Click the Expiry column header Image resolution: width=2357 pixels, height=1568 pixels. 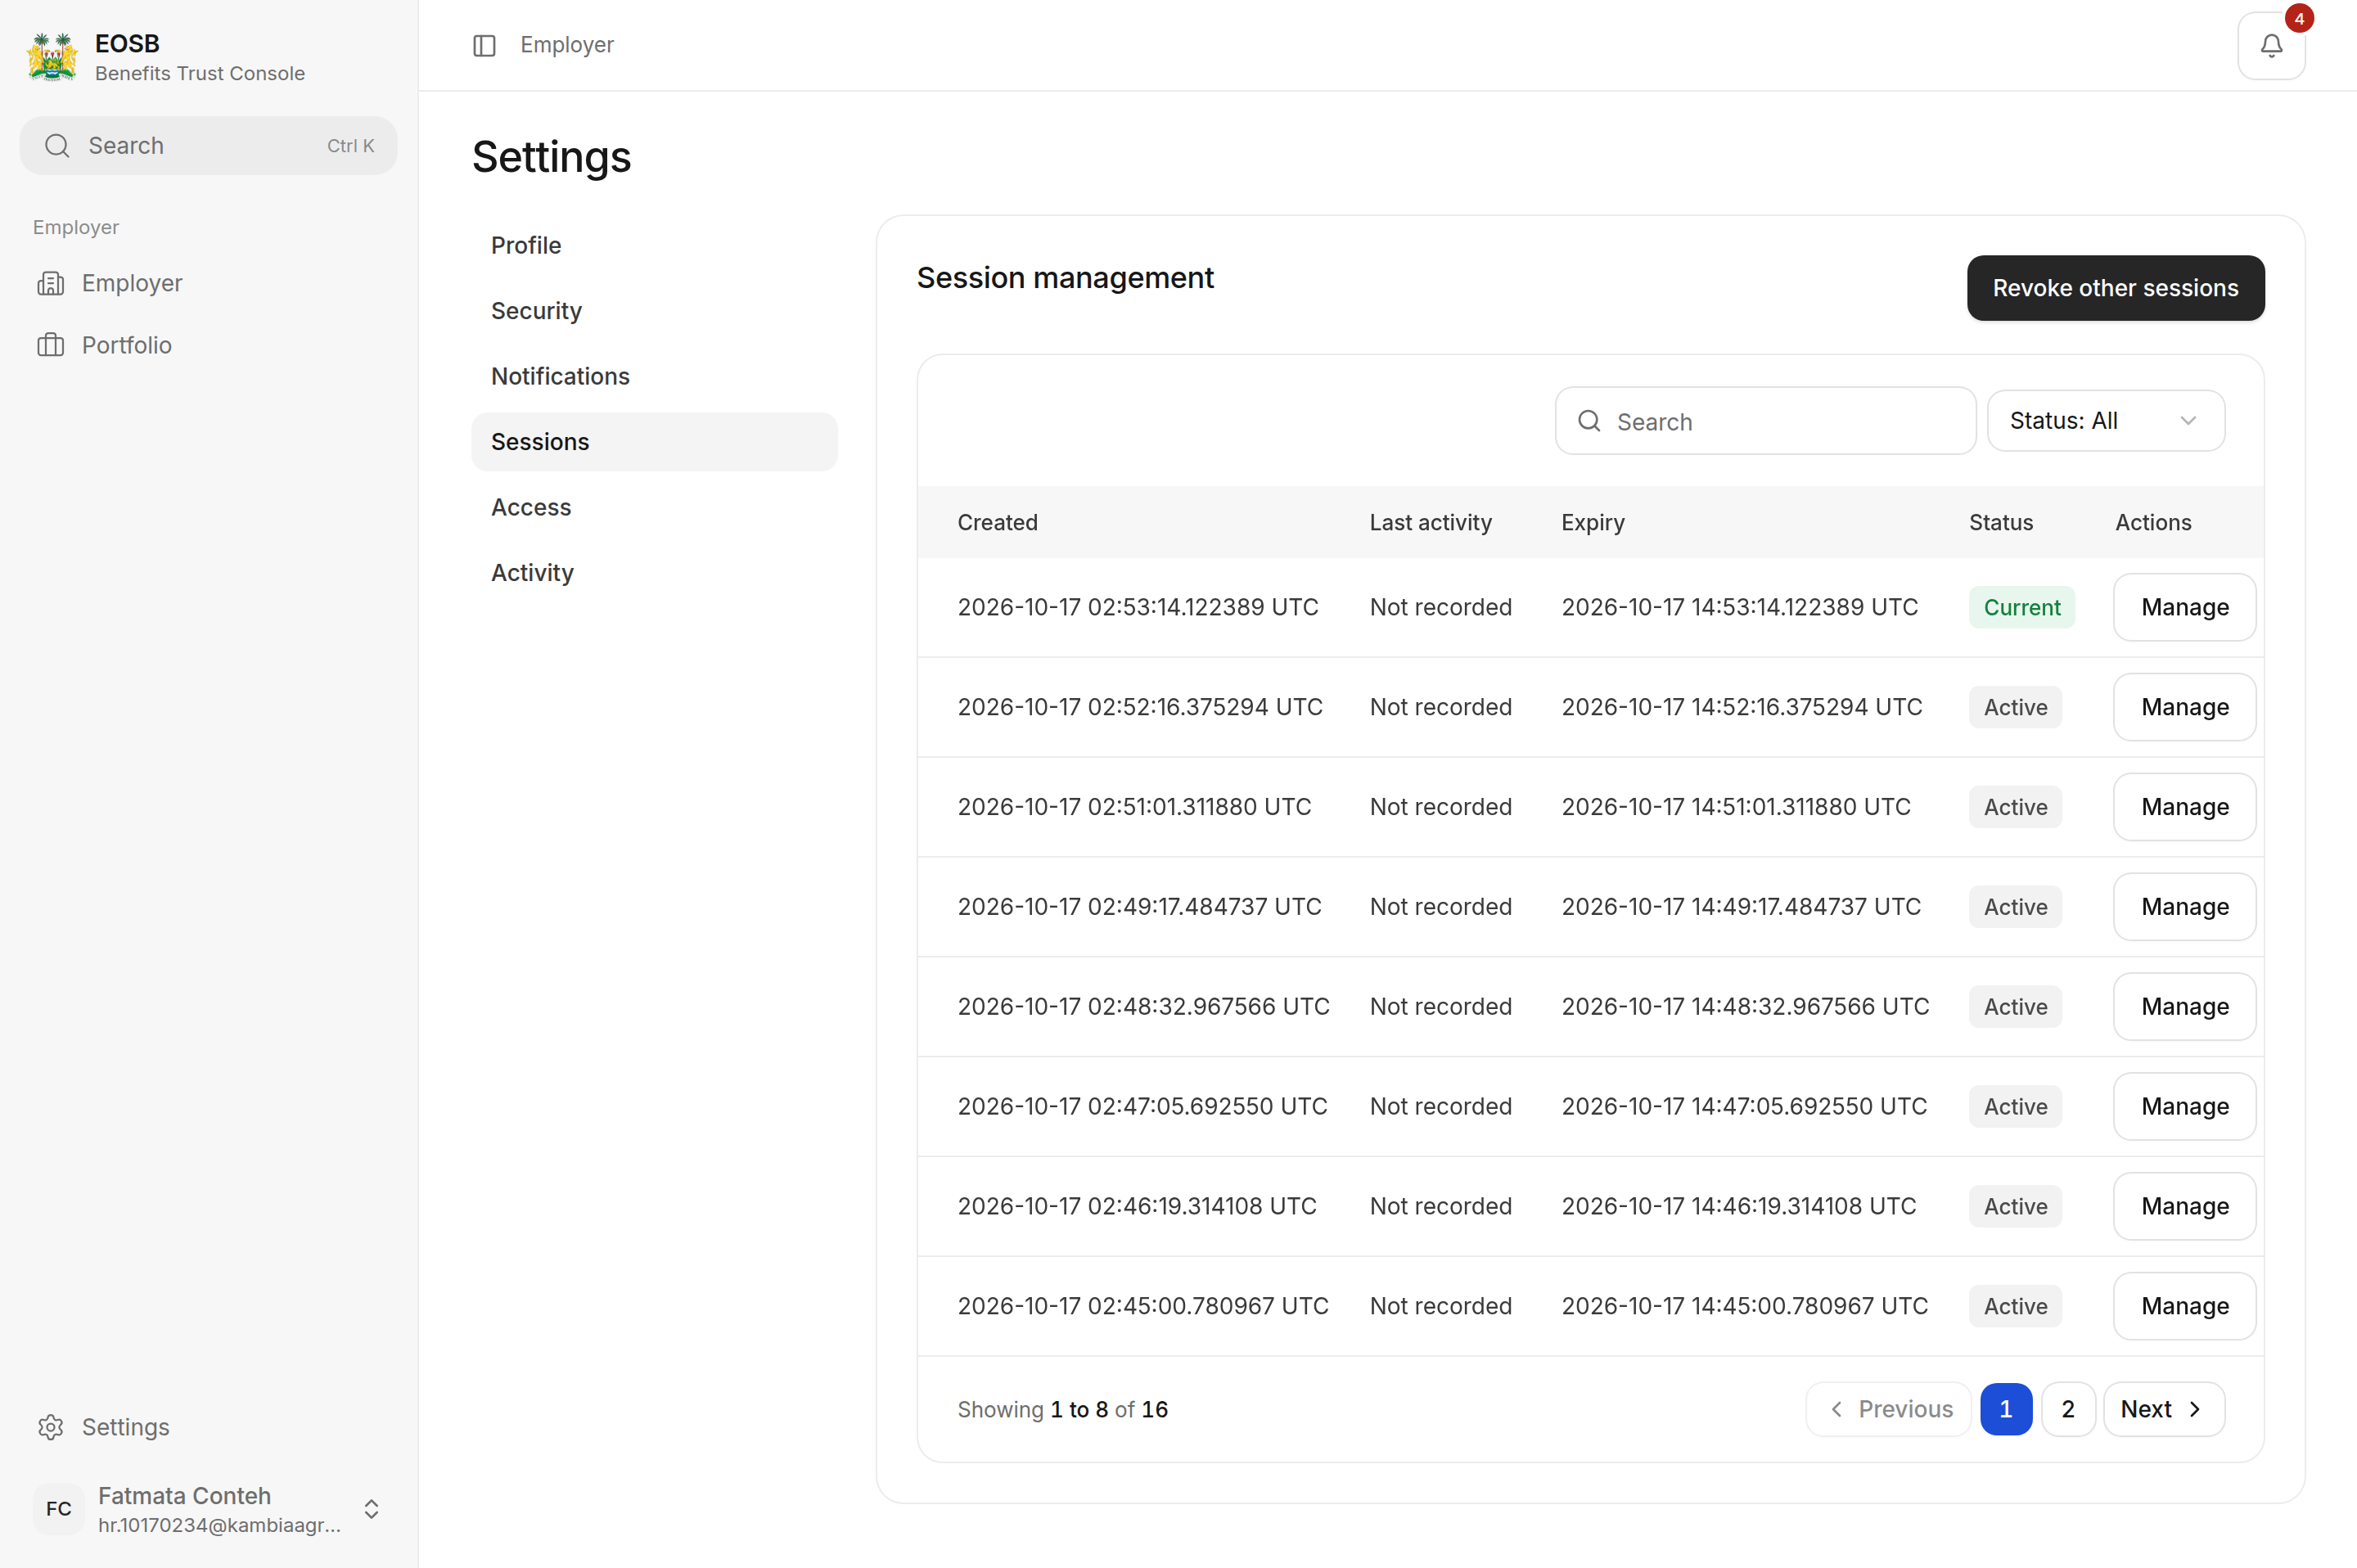tap(1592, 523)
